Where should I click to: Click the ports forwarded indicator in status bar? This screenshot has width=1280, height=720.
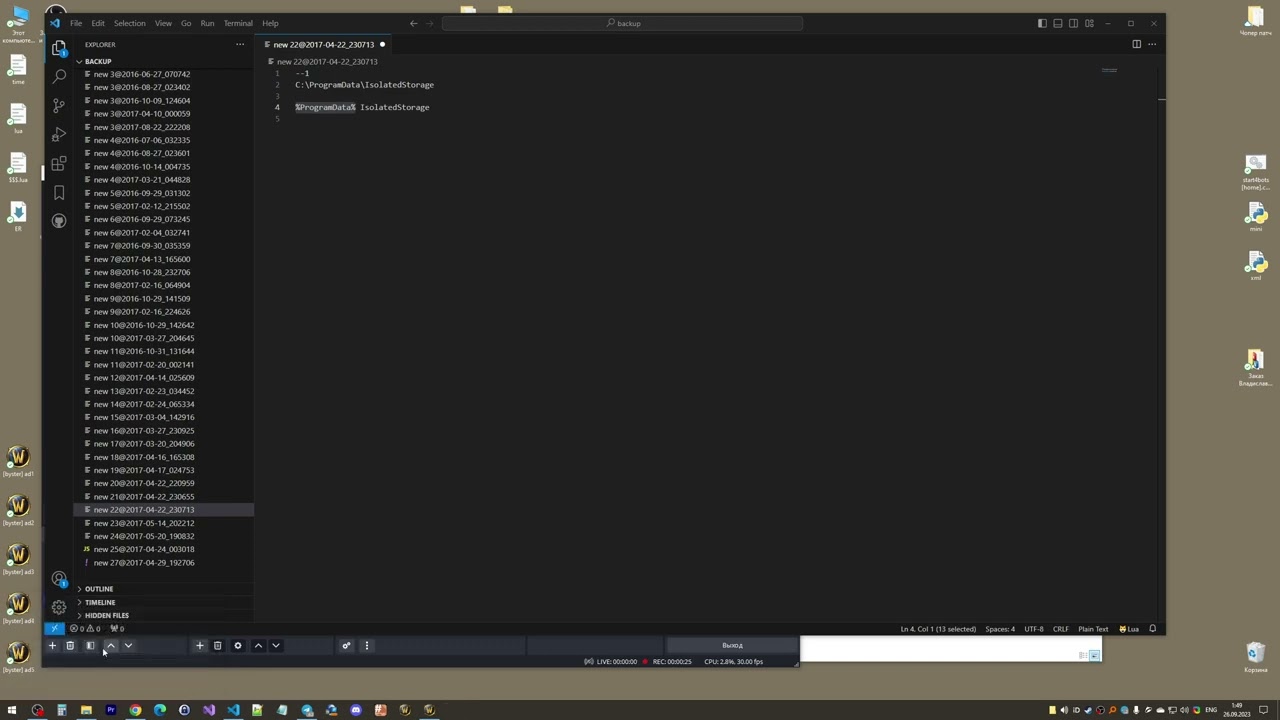(117, 629)
